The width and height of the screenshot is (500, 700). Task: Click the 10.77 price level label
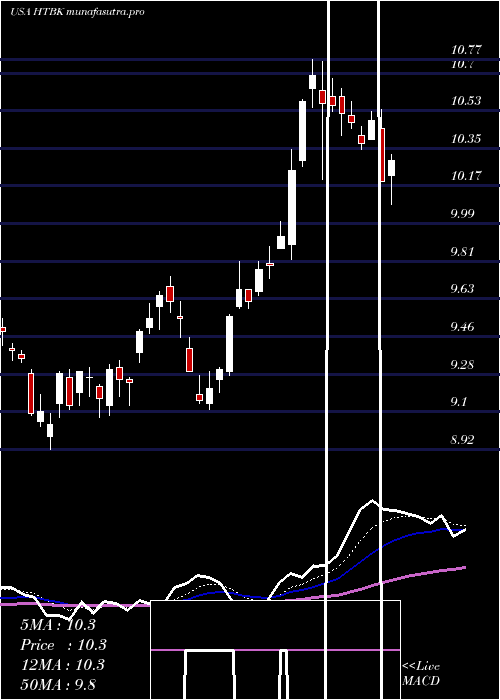click(x=466, y=50)
